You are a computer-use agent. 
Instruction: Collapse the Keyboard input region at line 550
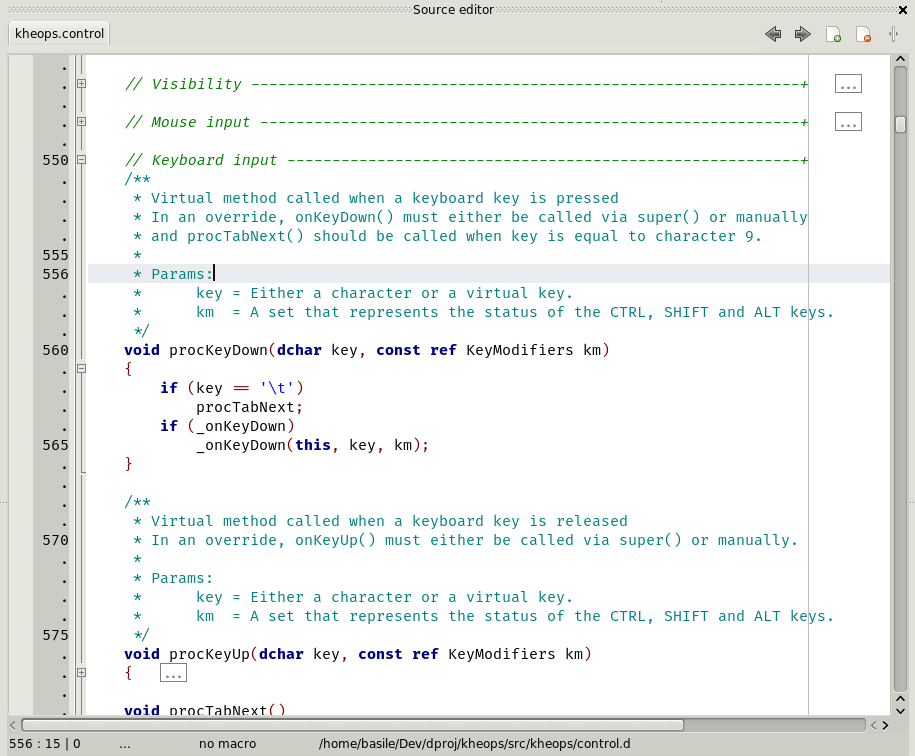82,160
